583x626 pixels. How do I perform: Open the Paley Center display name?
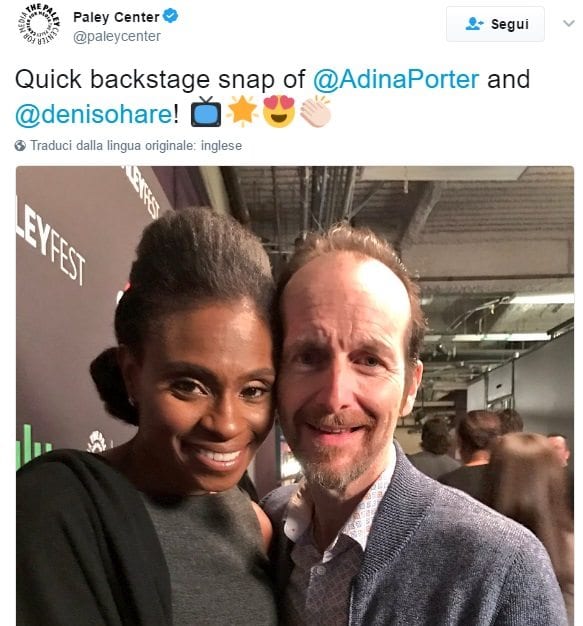click(x=117, y=17)
